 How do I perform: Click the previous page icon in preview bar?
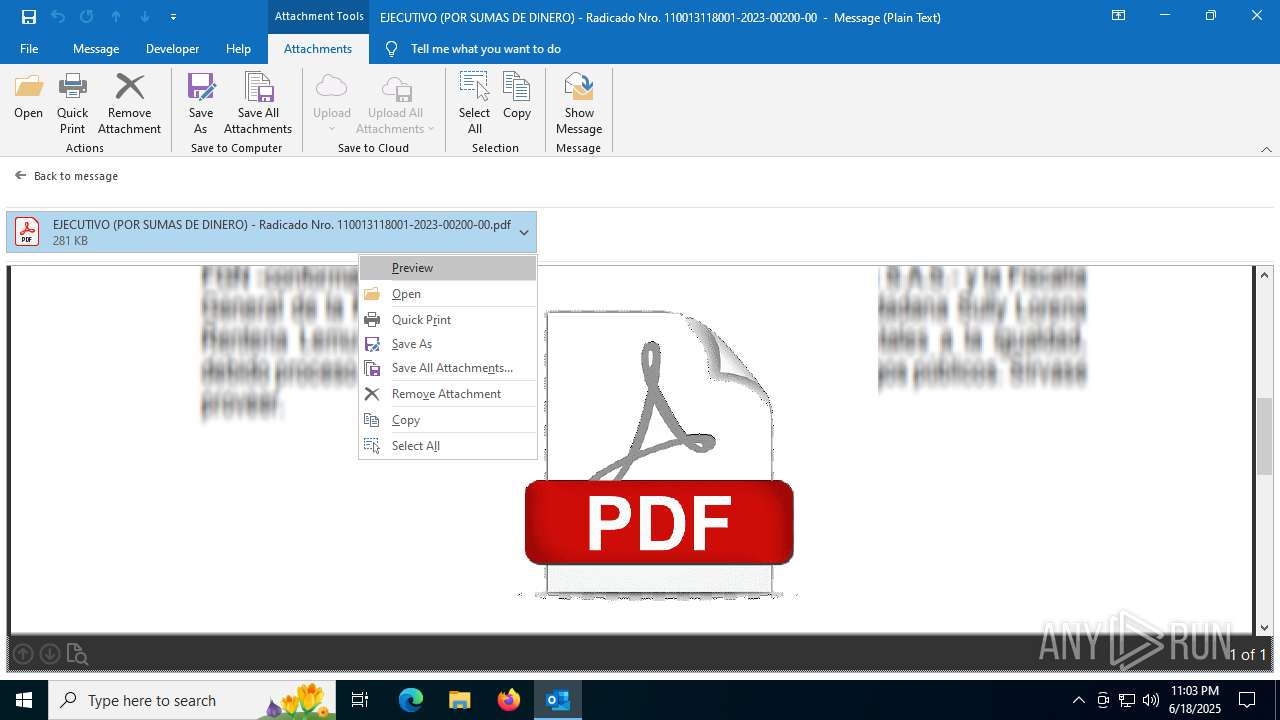coord(23,654)
